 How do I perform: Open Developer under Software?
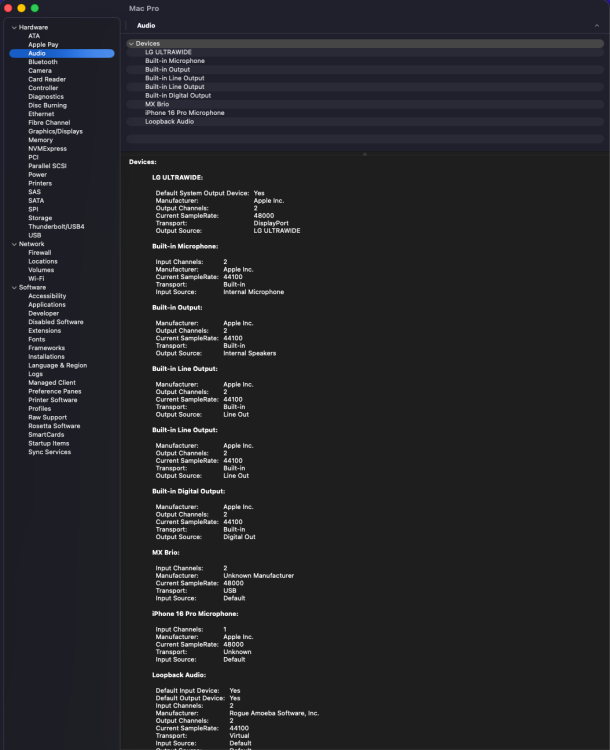tap(44, 313)
